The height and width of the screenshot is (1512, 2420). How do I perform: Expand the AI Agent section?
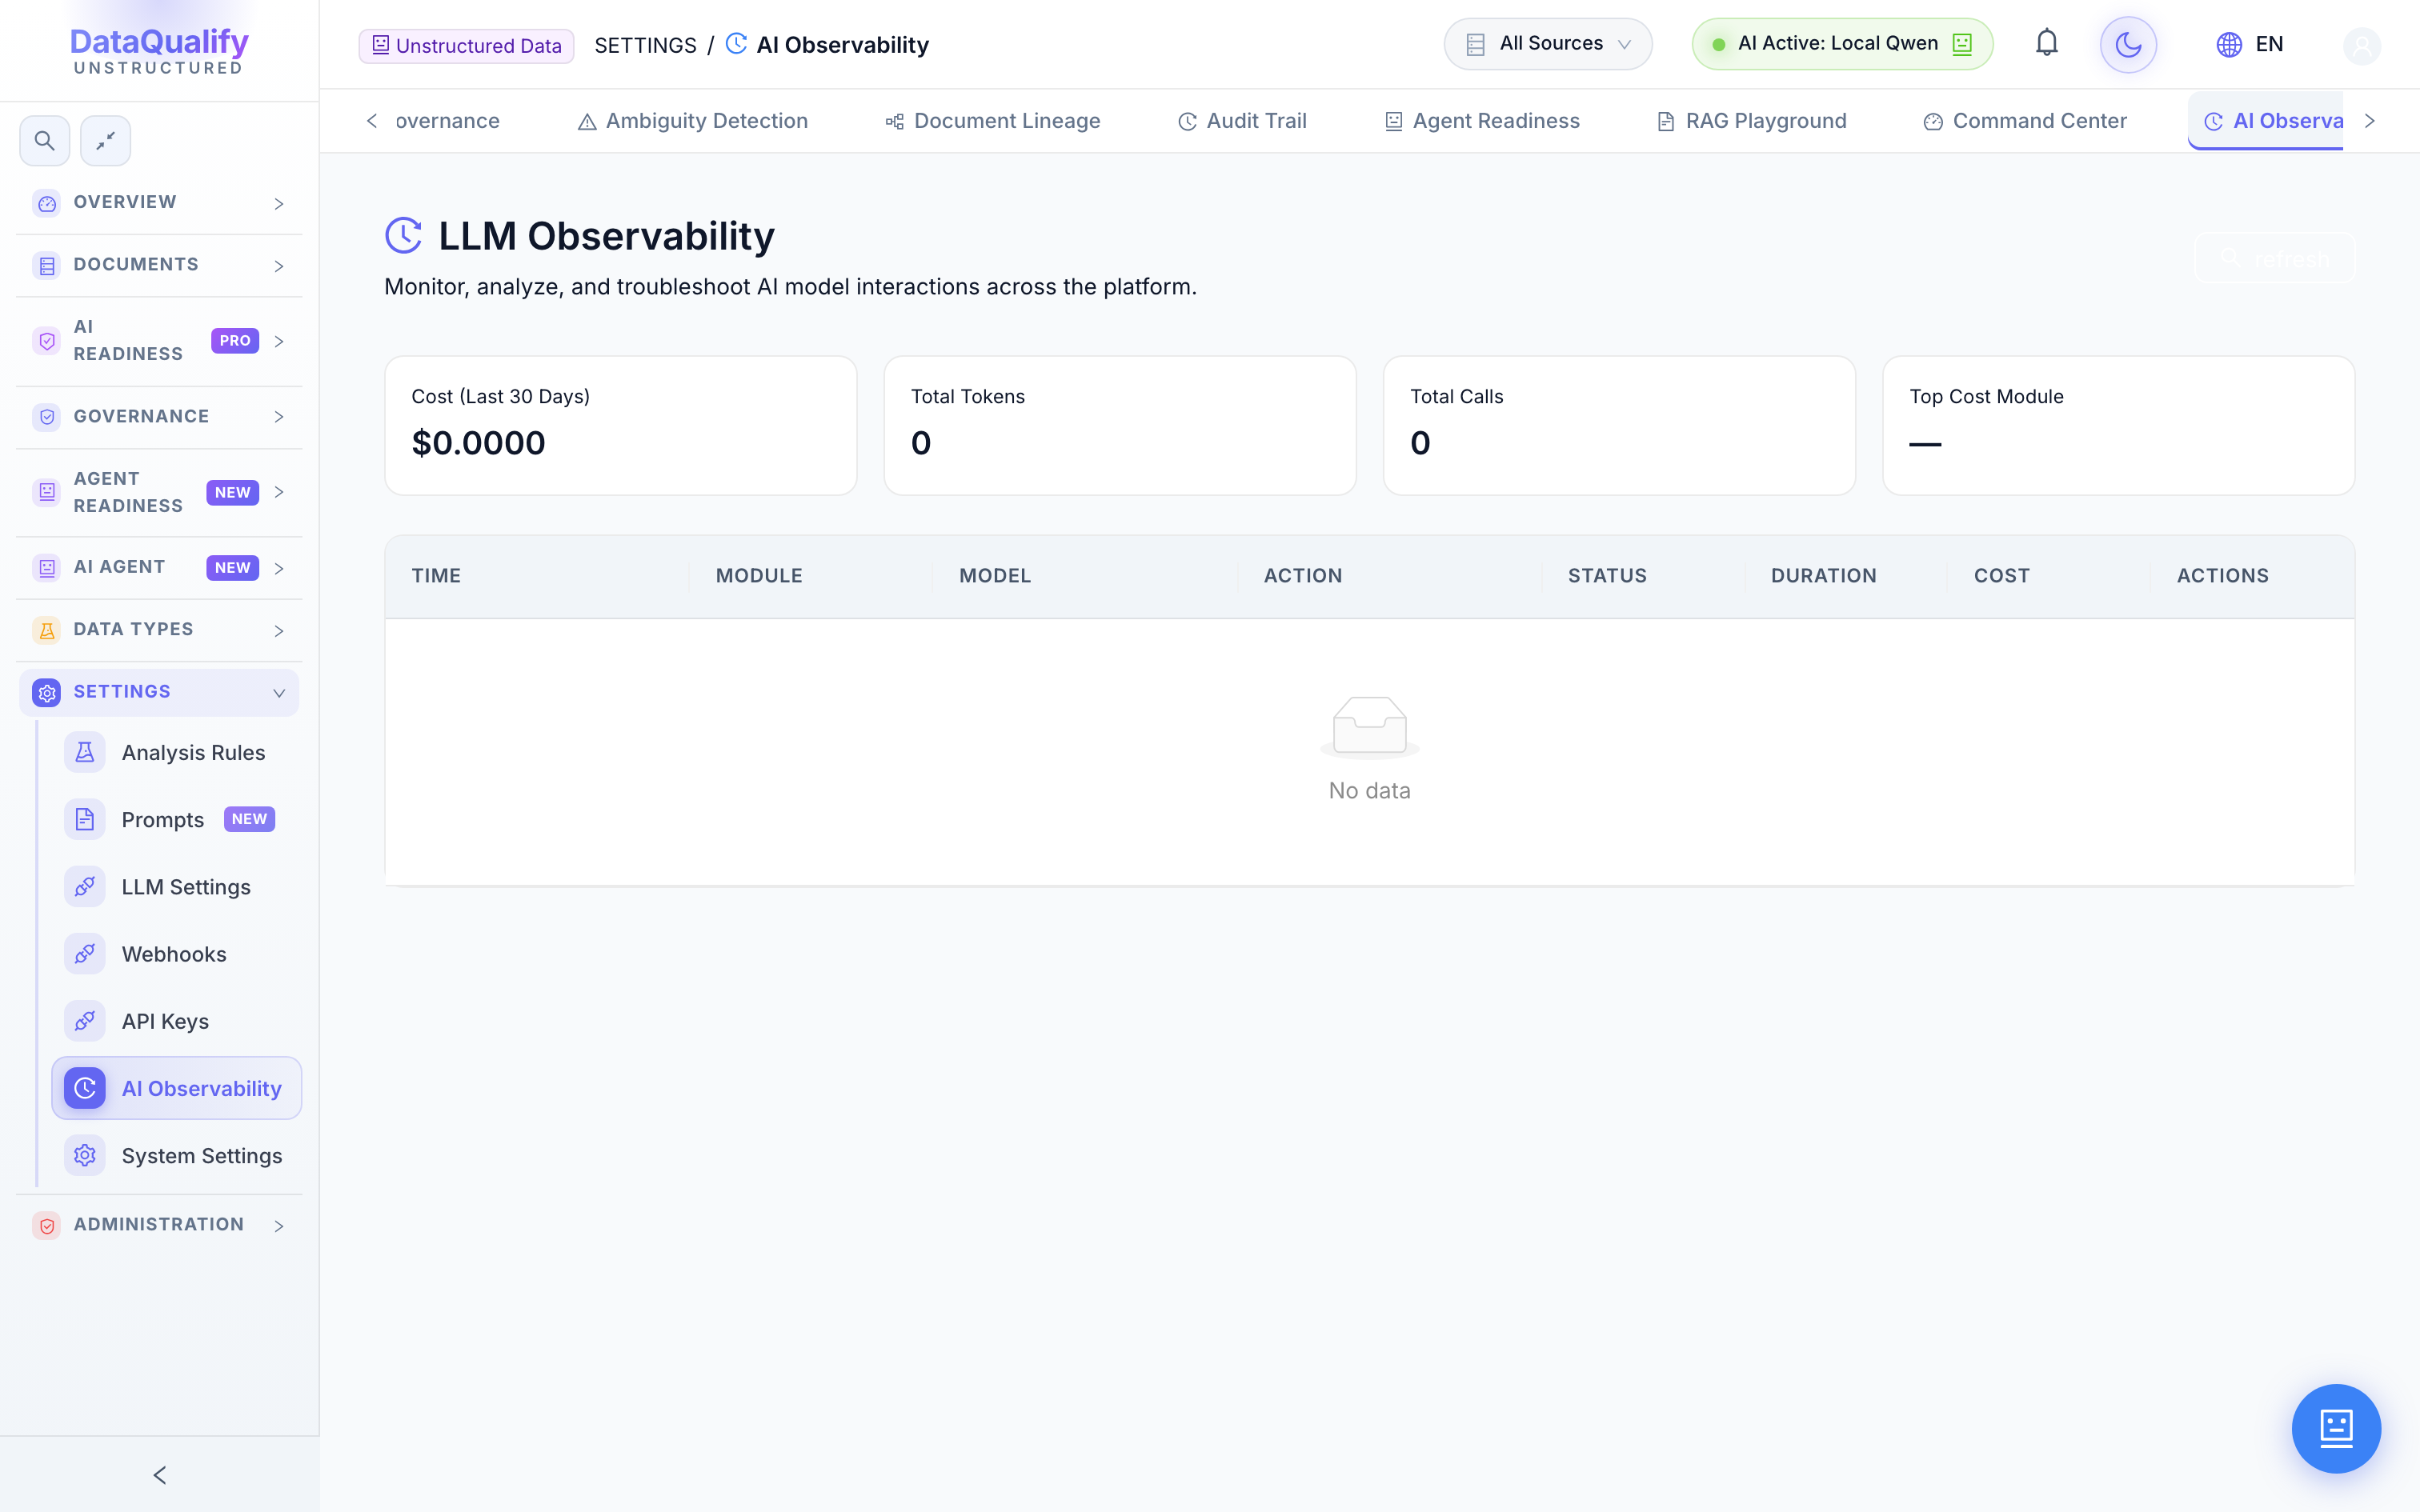tap(159, 568)
